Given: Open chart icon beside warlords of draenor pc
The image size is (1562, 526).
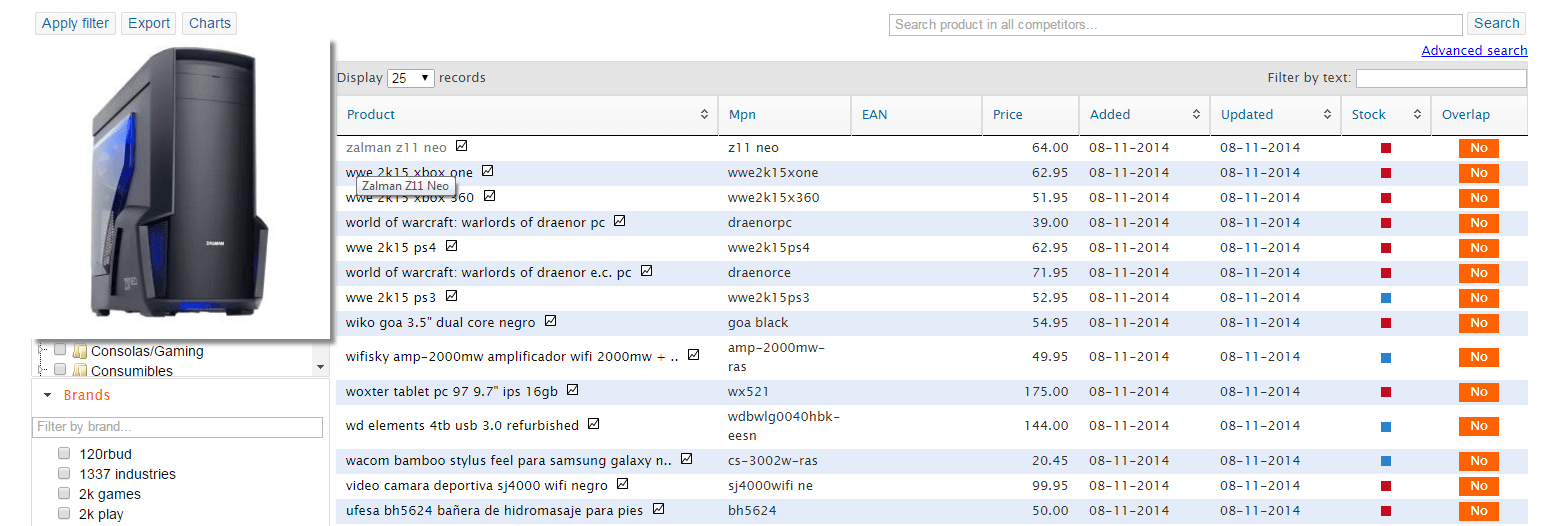Looking at the screenshot, I should click(x=619, y=221).
